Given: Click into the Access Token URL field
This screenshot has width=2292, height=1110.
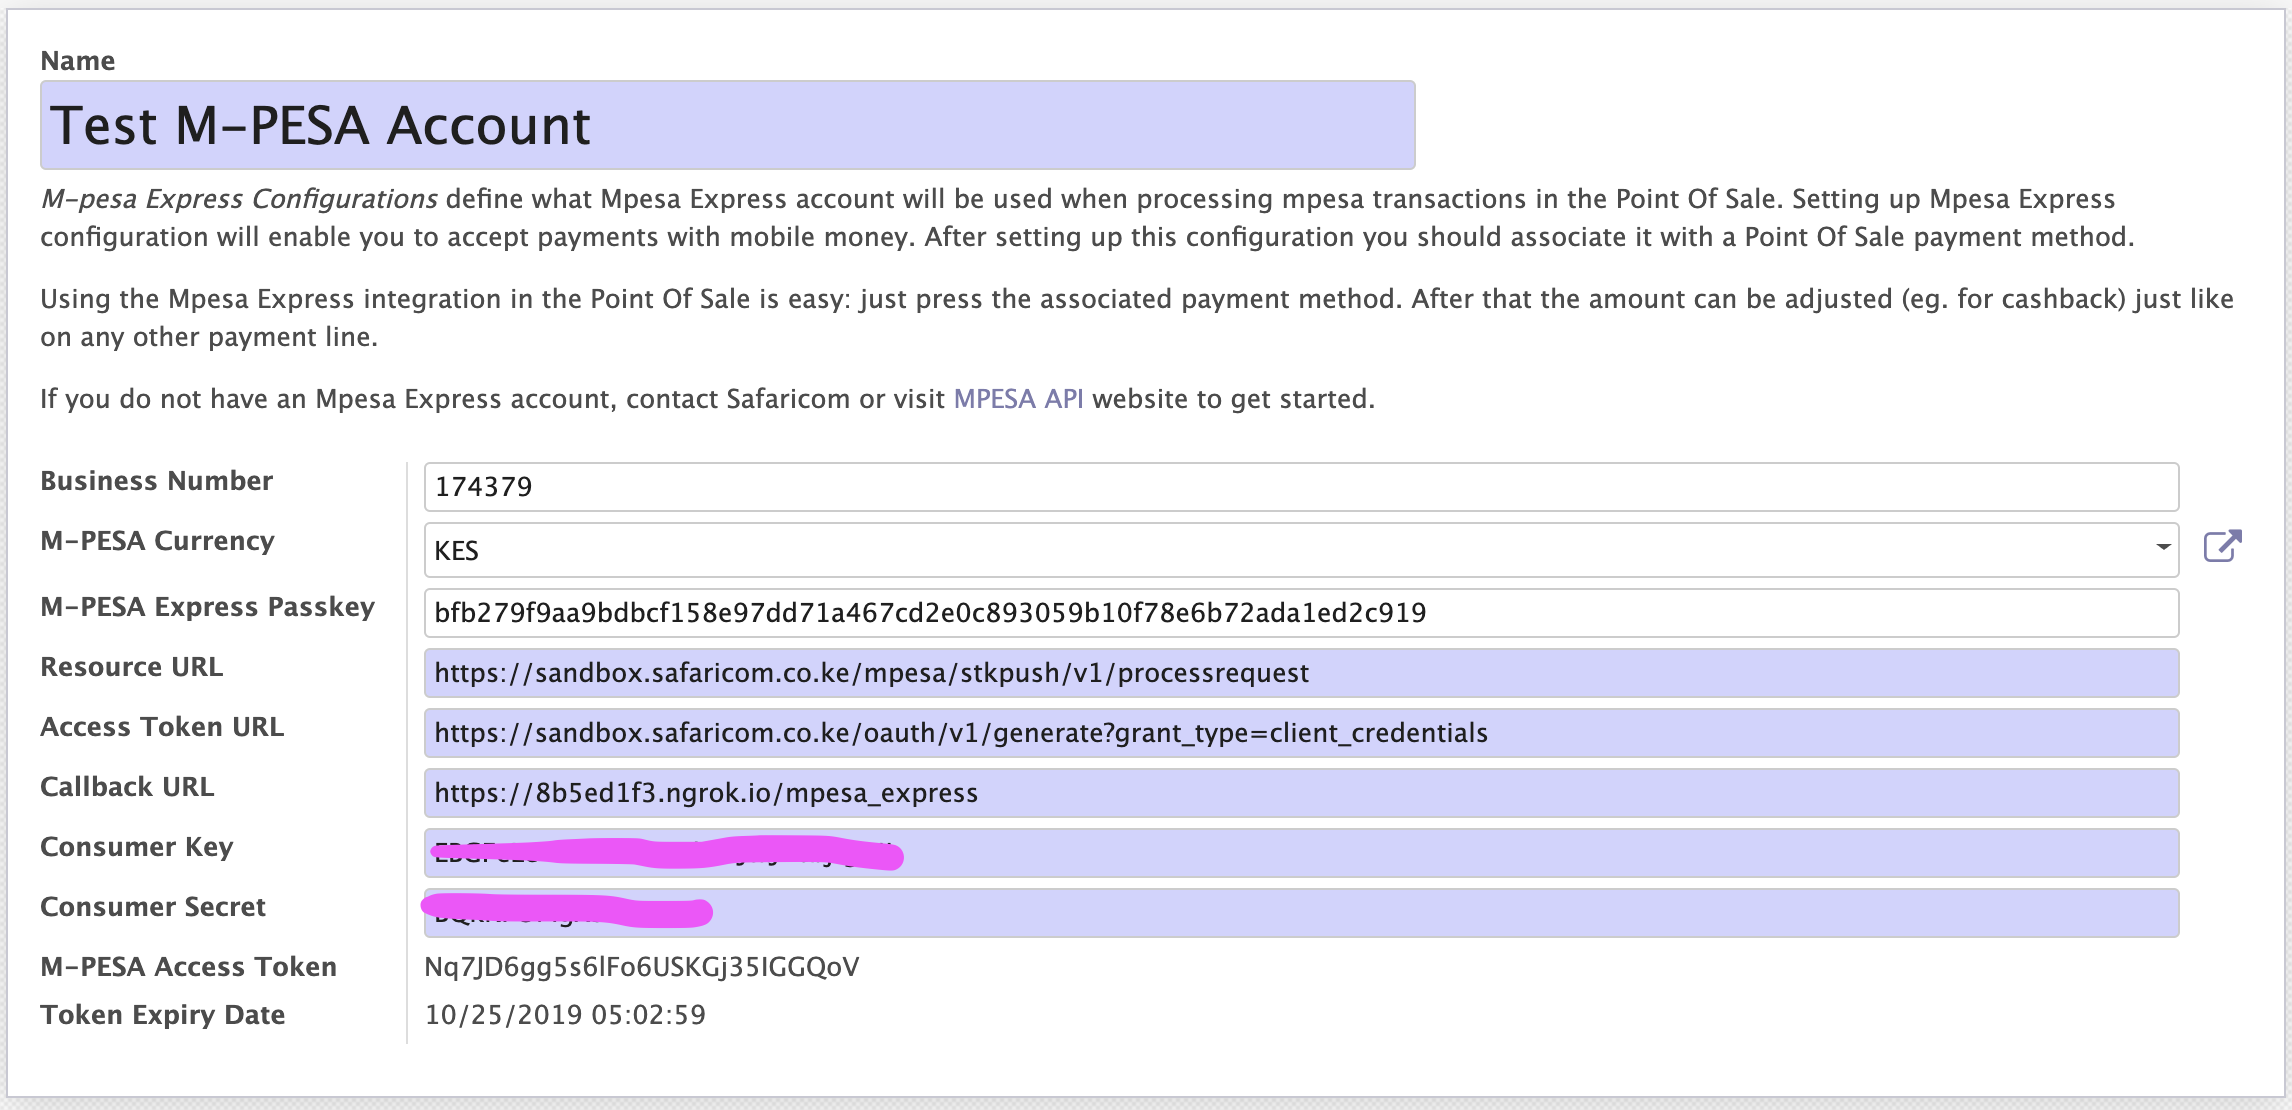Looking at the screenshot, I should (x=1301, y=733).
